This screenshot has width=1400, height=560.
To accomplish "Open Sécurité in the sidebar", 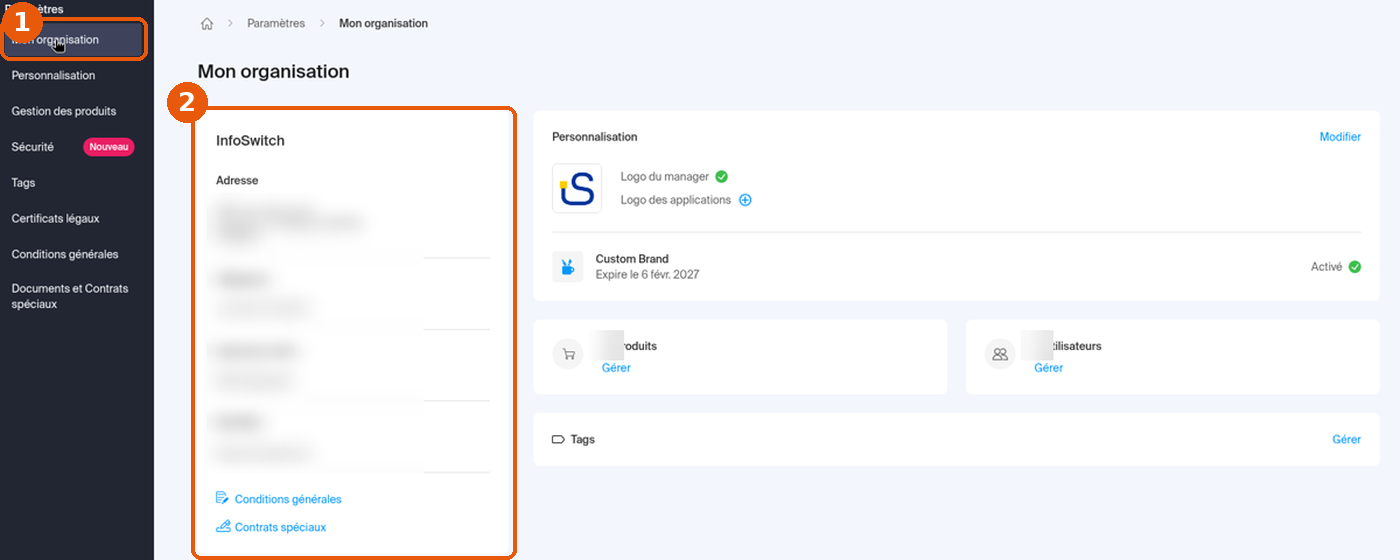I will point(33,147).
